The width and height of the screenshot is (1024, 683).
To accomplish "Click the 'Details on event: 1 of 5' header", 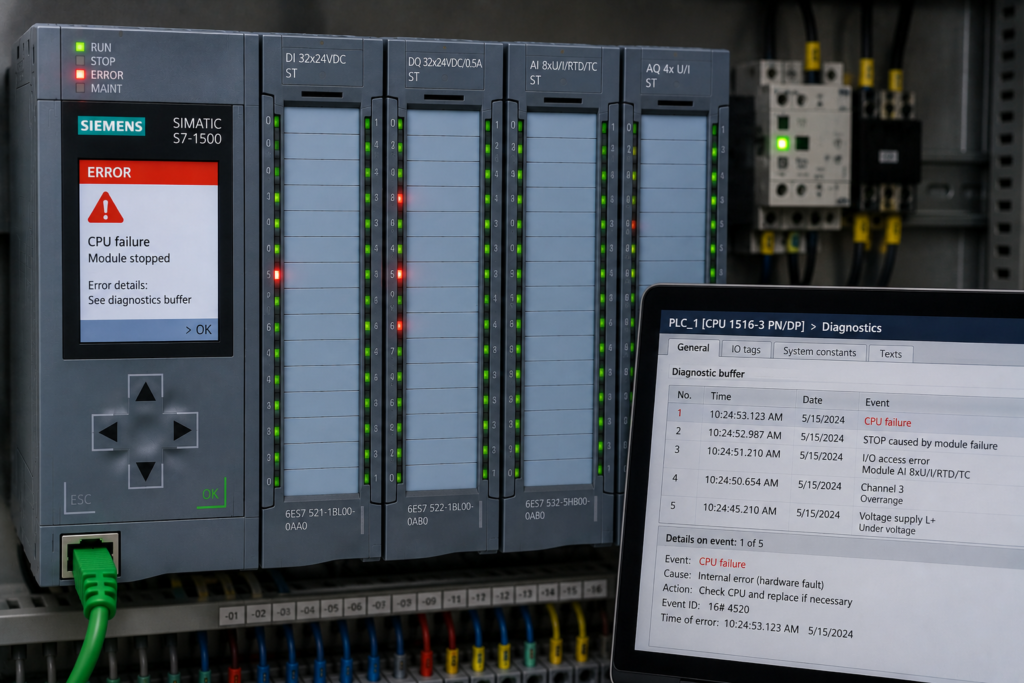I will point(714,541).
